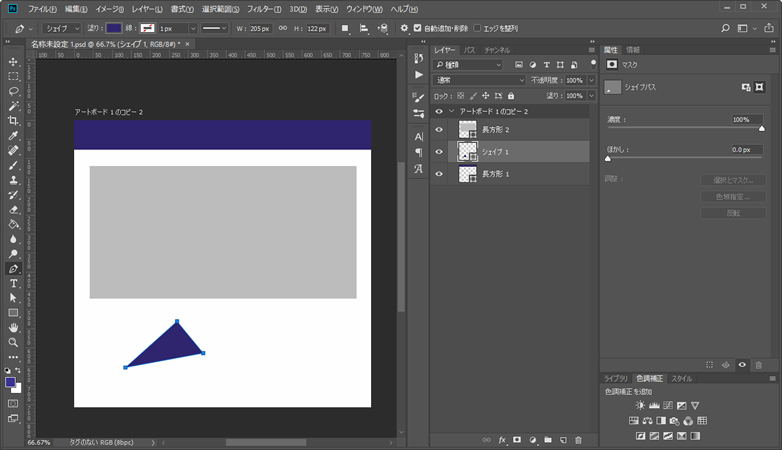Click the W width input field

[259, 28]
